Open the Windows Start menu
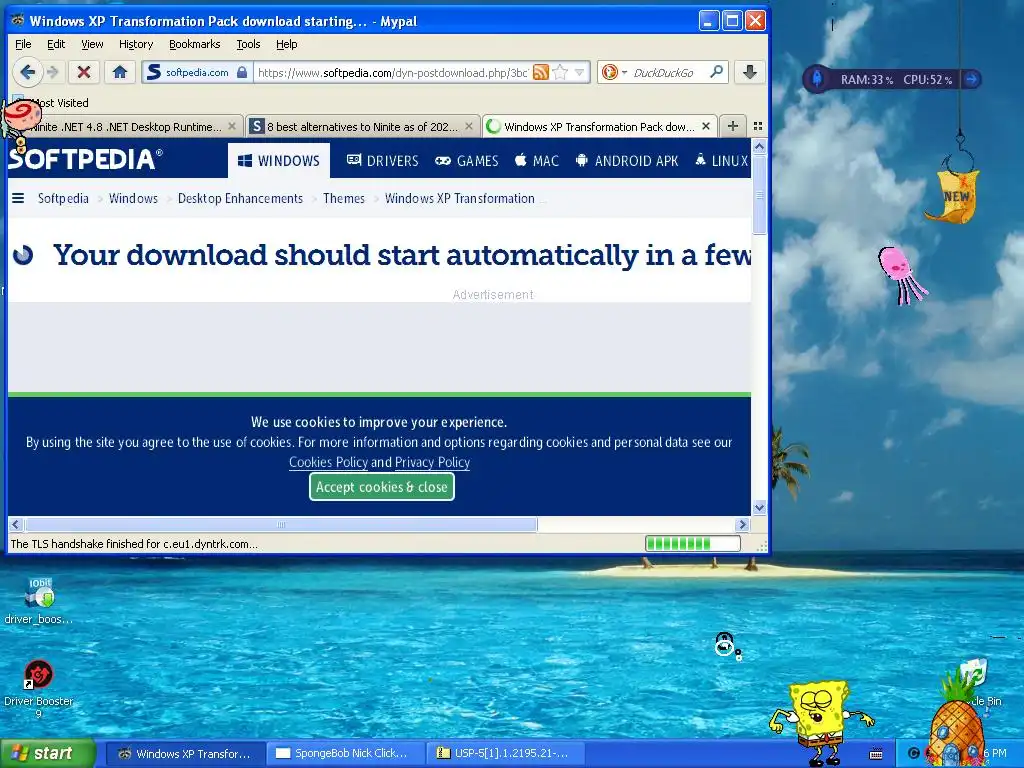This screenshot has width=1024, height=768. [x=47, y=753]
